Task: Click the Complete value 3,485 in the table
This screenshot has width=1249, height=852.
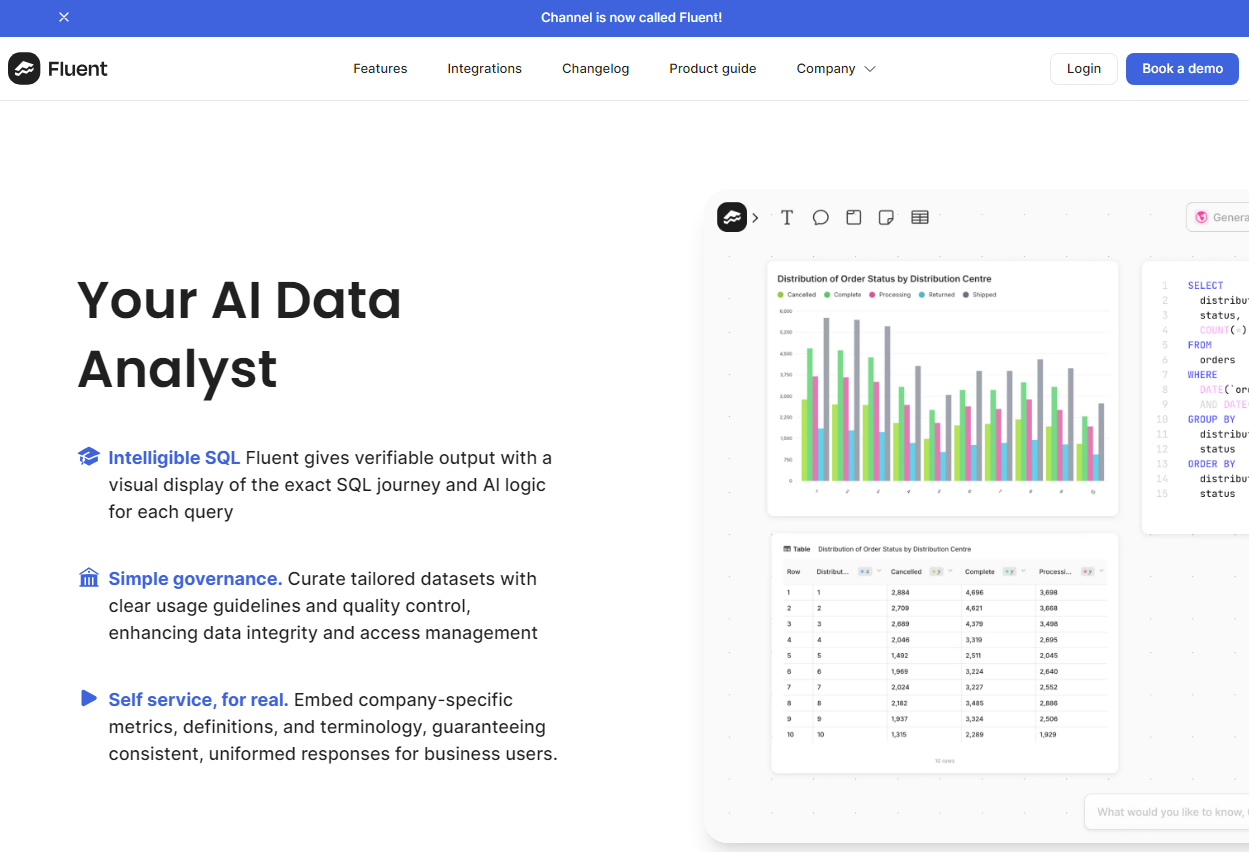Action: 975,703
